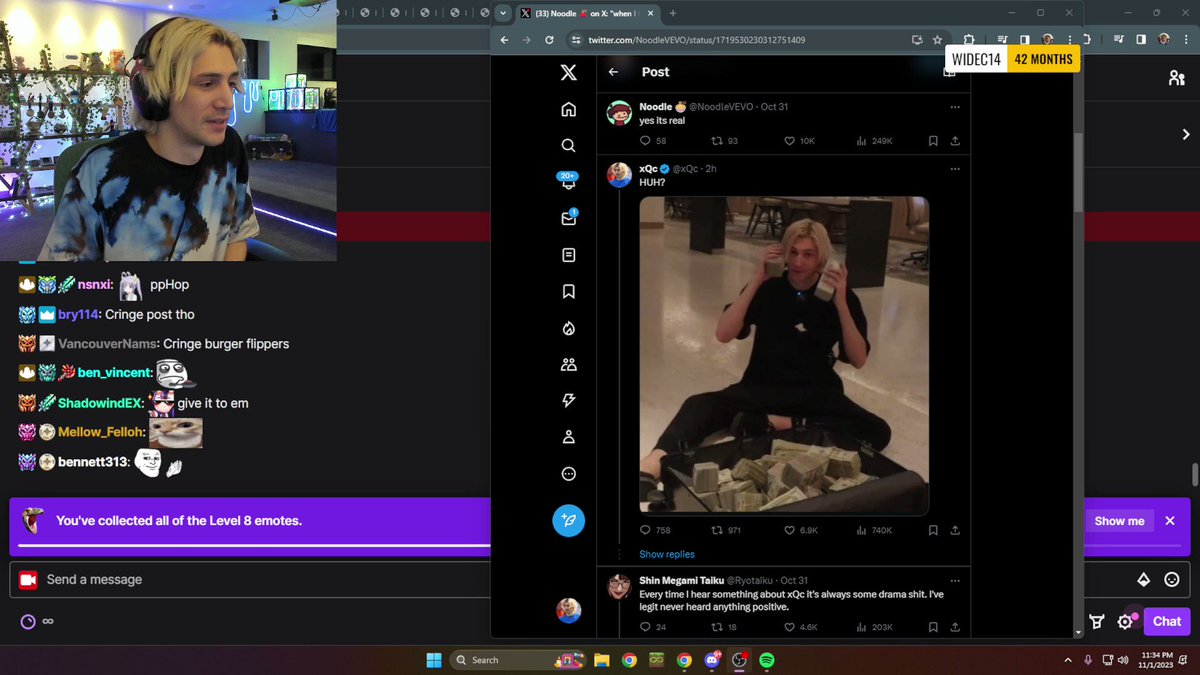The width and height of the screenshot is (1200, 675).
Task: Open the X Home icon in sidebar
Action: pyautogui.click(x=568, y=109)
